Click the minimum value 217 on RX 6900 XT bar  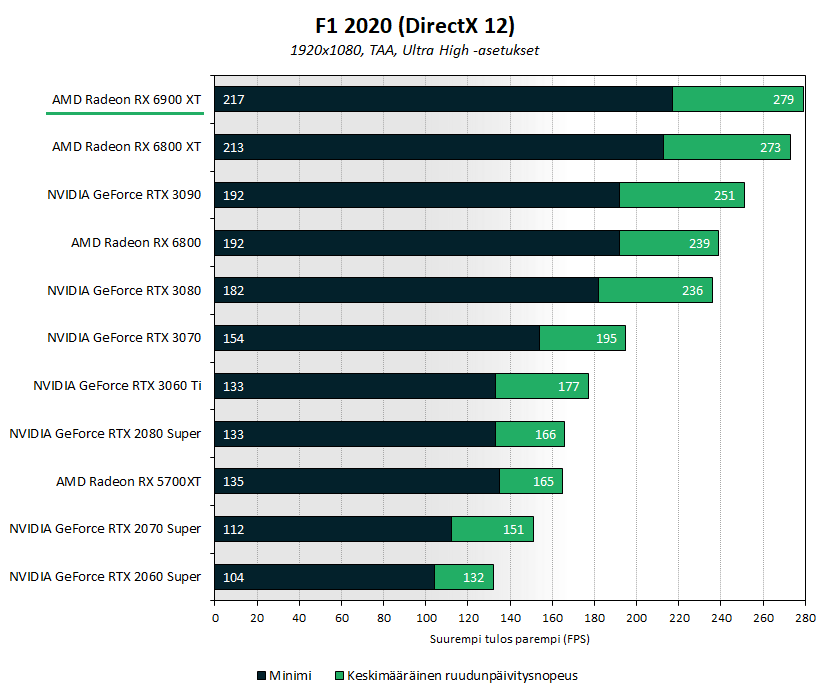[233, 99]
